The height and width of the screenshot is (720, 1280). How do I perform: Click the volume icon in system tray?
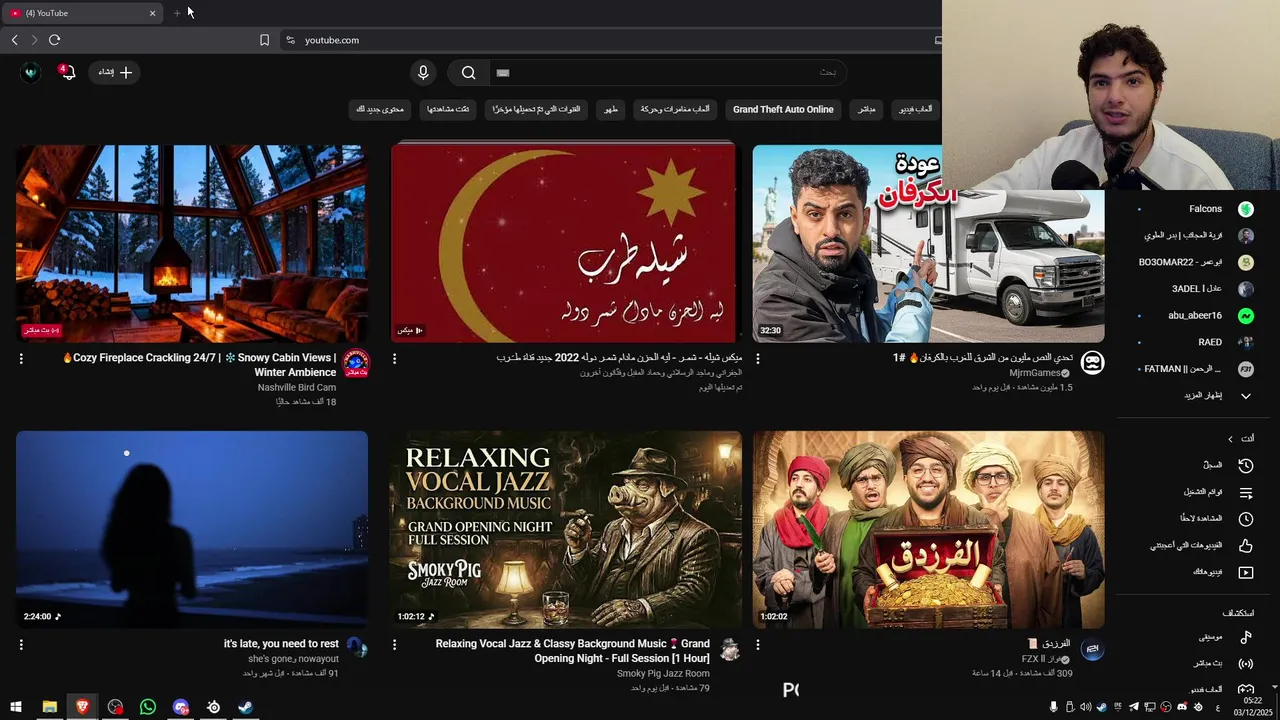pyautogui.click(x=1085, y=707)
